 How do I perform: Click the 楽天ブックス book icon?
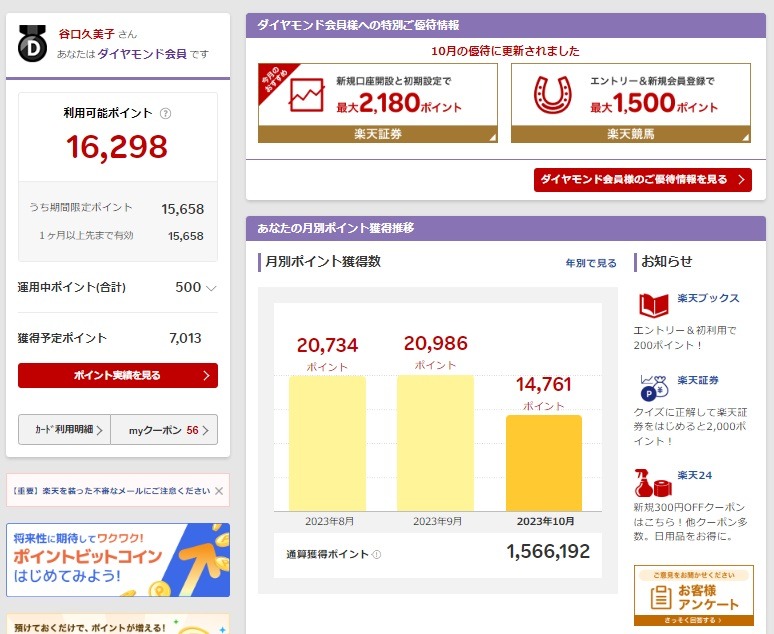pos(654,305)
